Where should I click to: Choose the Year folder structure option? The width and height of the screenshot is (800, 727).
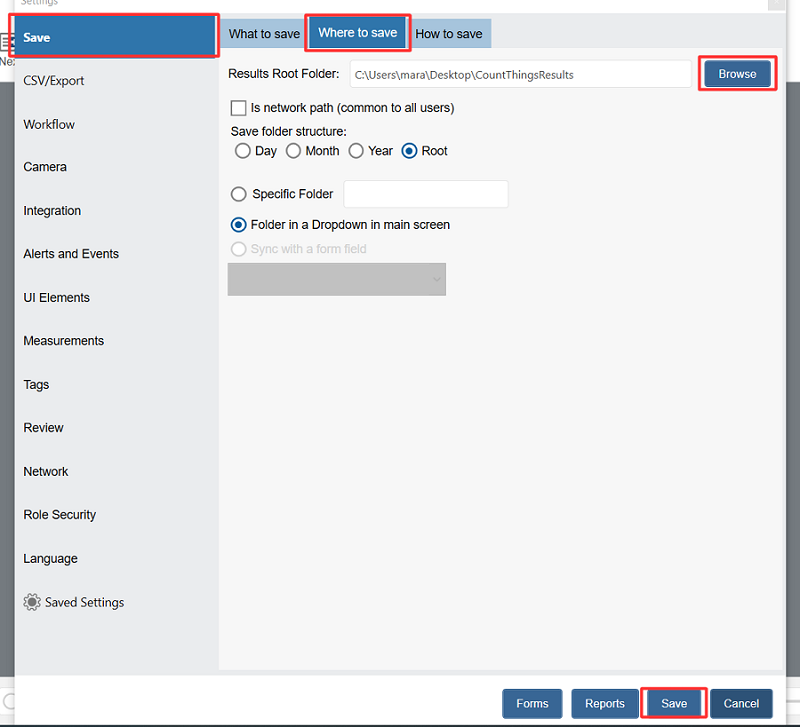(356, 151)
